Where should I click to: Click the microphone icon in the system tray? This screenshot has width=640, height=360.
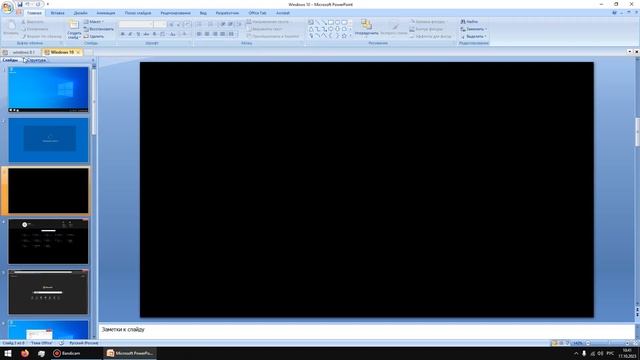pos(584,353)
